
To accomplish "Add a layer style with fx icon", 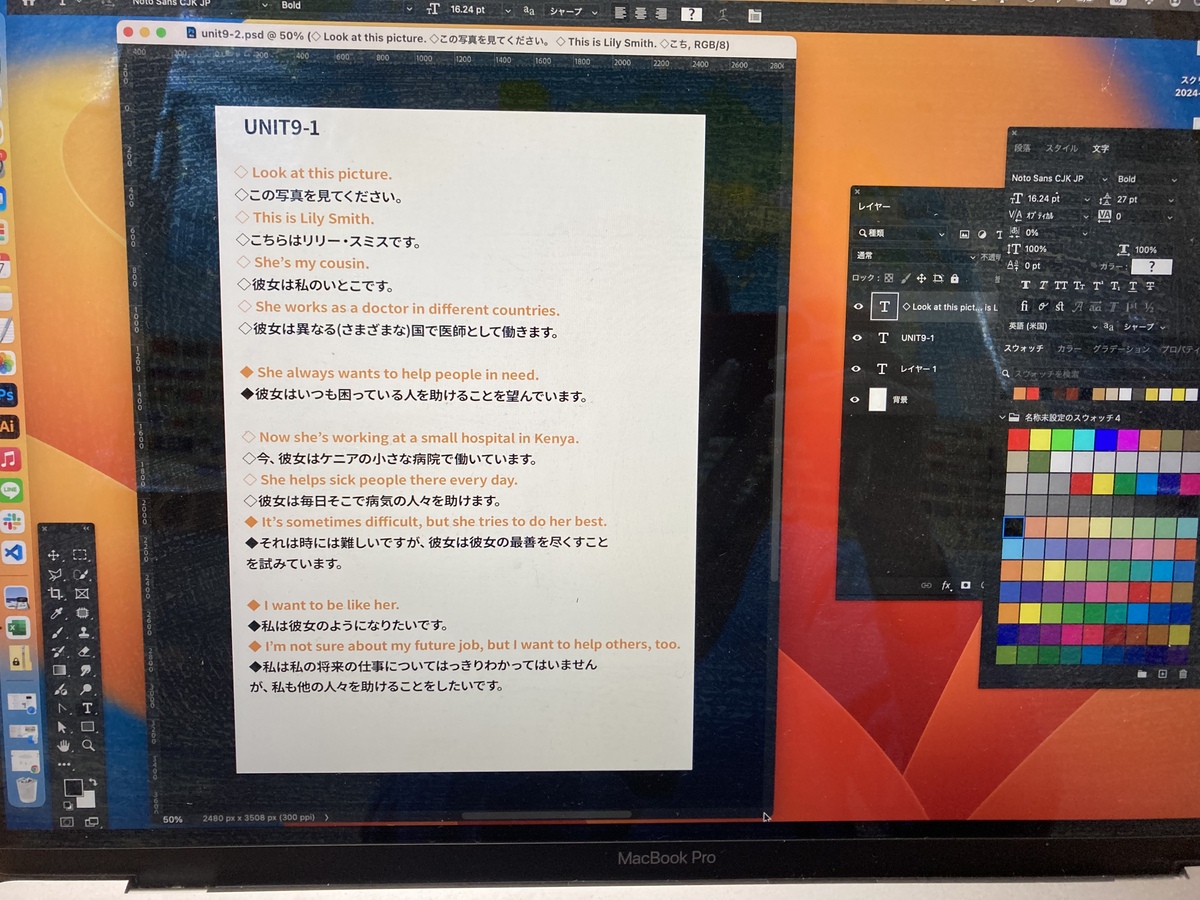I will (947, 585).
